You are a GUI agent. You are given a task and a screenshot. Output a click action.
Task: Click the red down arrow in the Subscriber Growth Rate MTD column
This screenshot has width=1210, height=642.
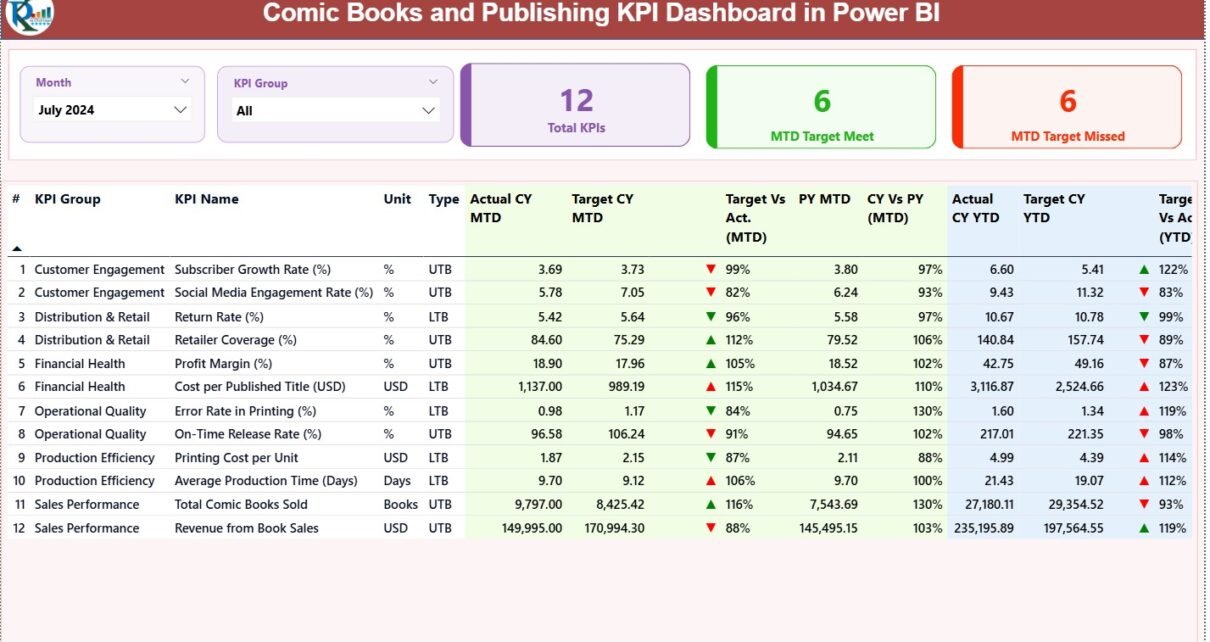coord(711,269)
